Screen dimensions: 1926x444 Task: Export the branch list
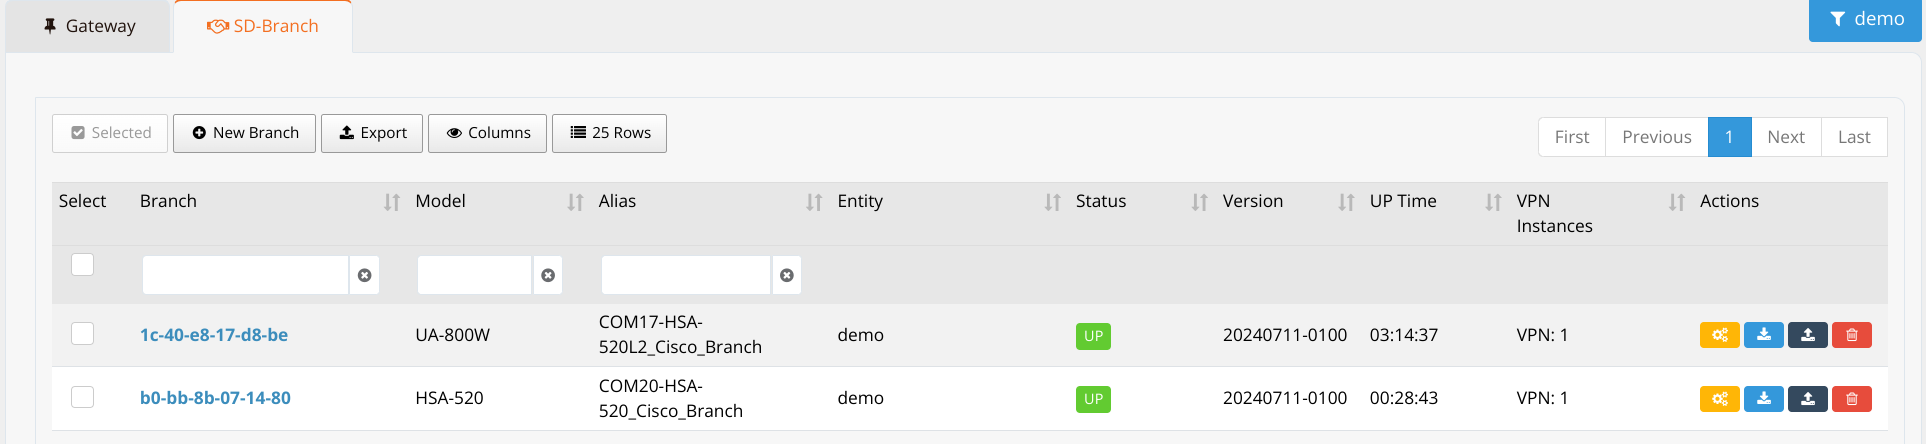(372, 133)
